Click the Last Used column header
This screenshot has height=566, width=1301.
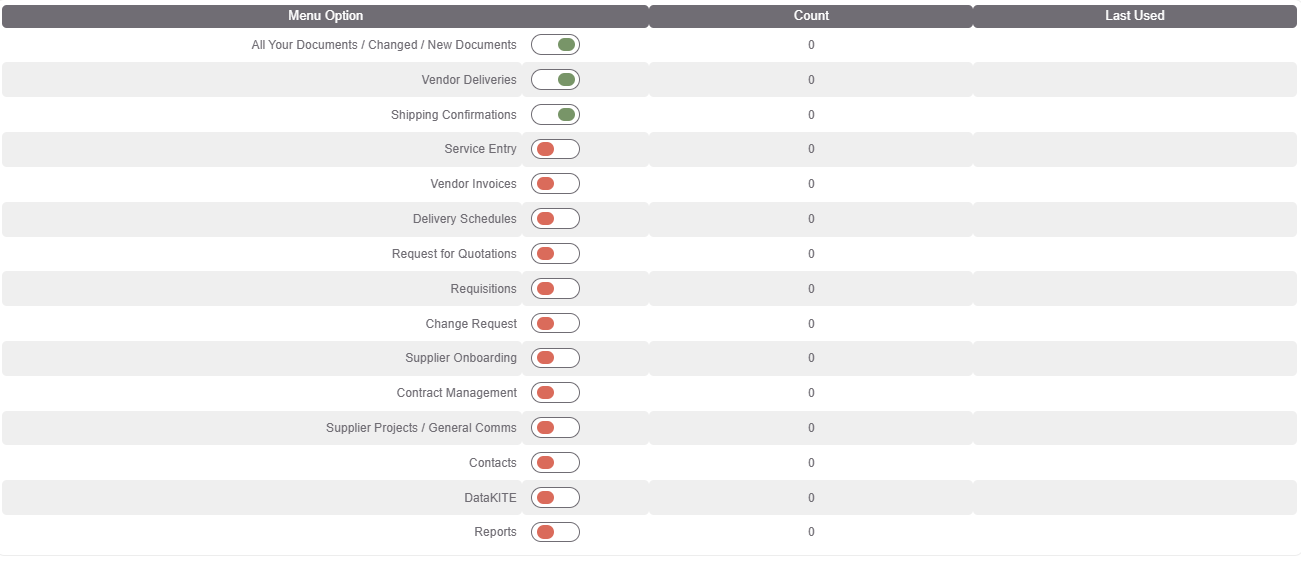pos(1135,16)
